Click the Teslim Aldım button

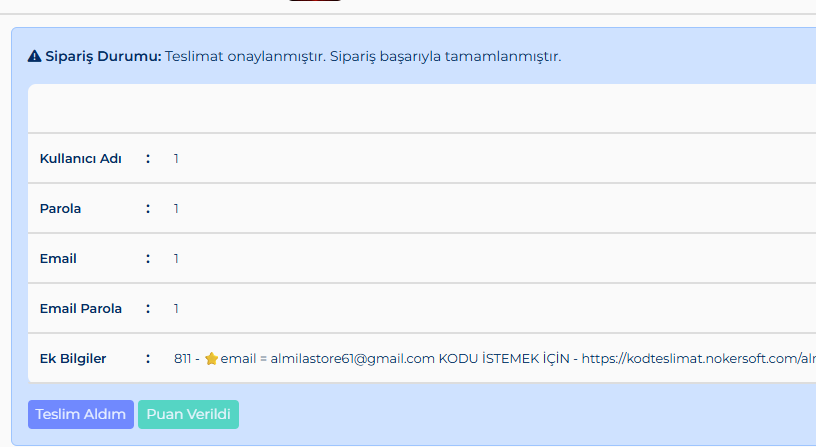[x=81, y=414]
